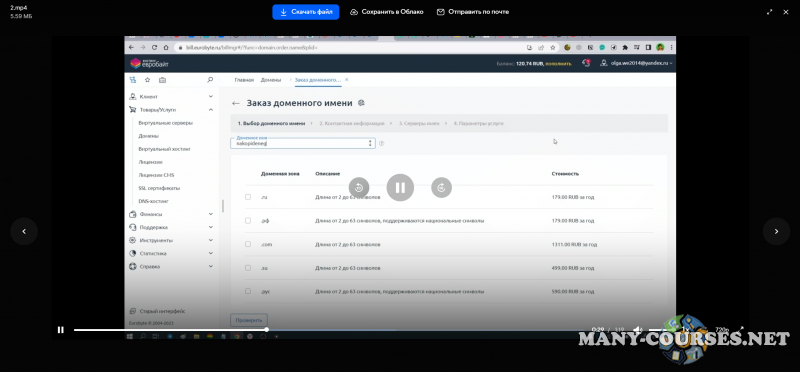Open the Главная tab
The height and width of the screenshot is (372, 800).
click(244, 80)
